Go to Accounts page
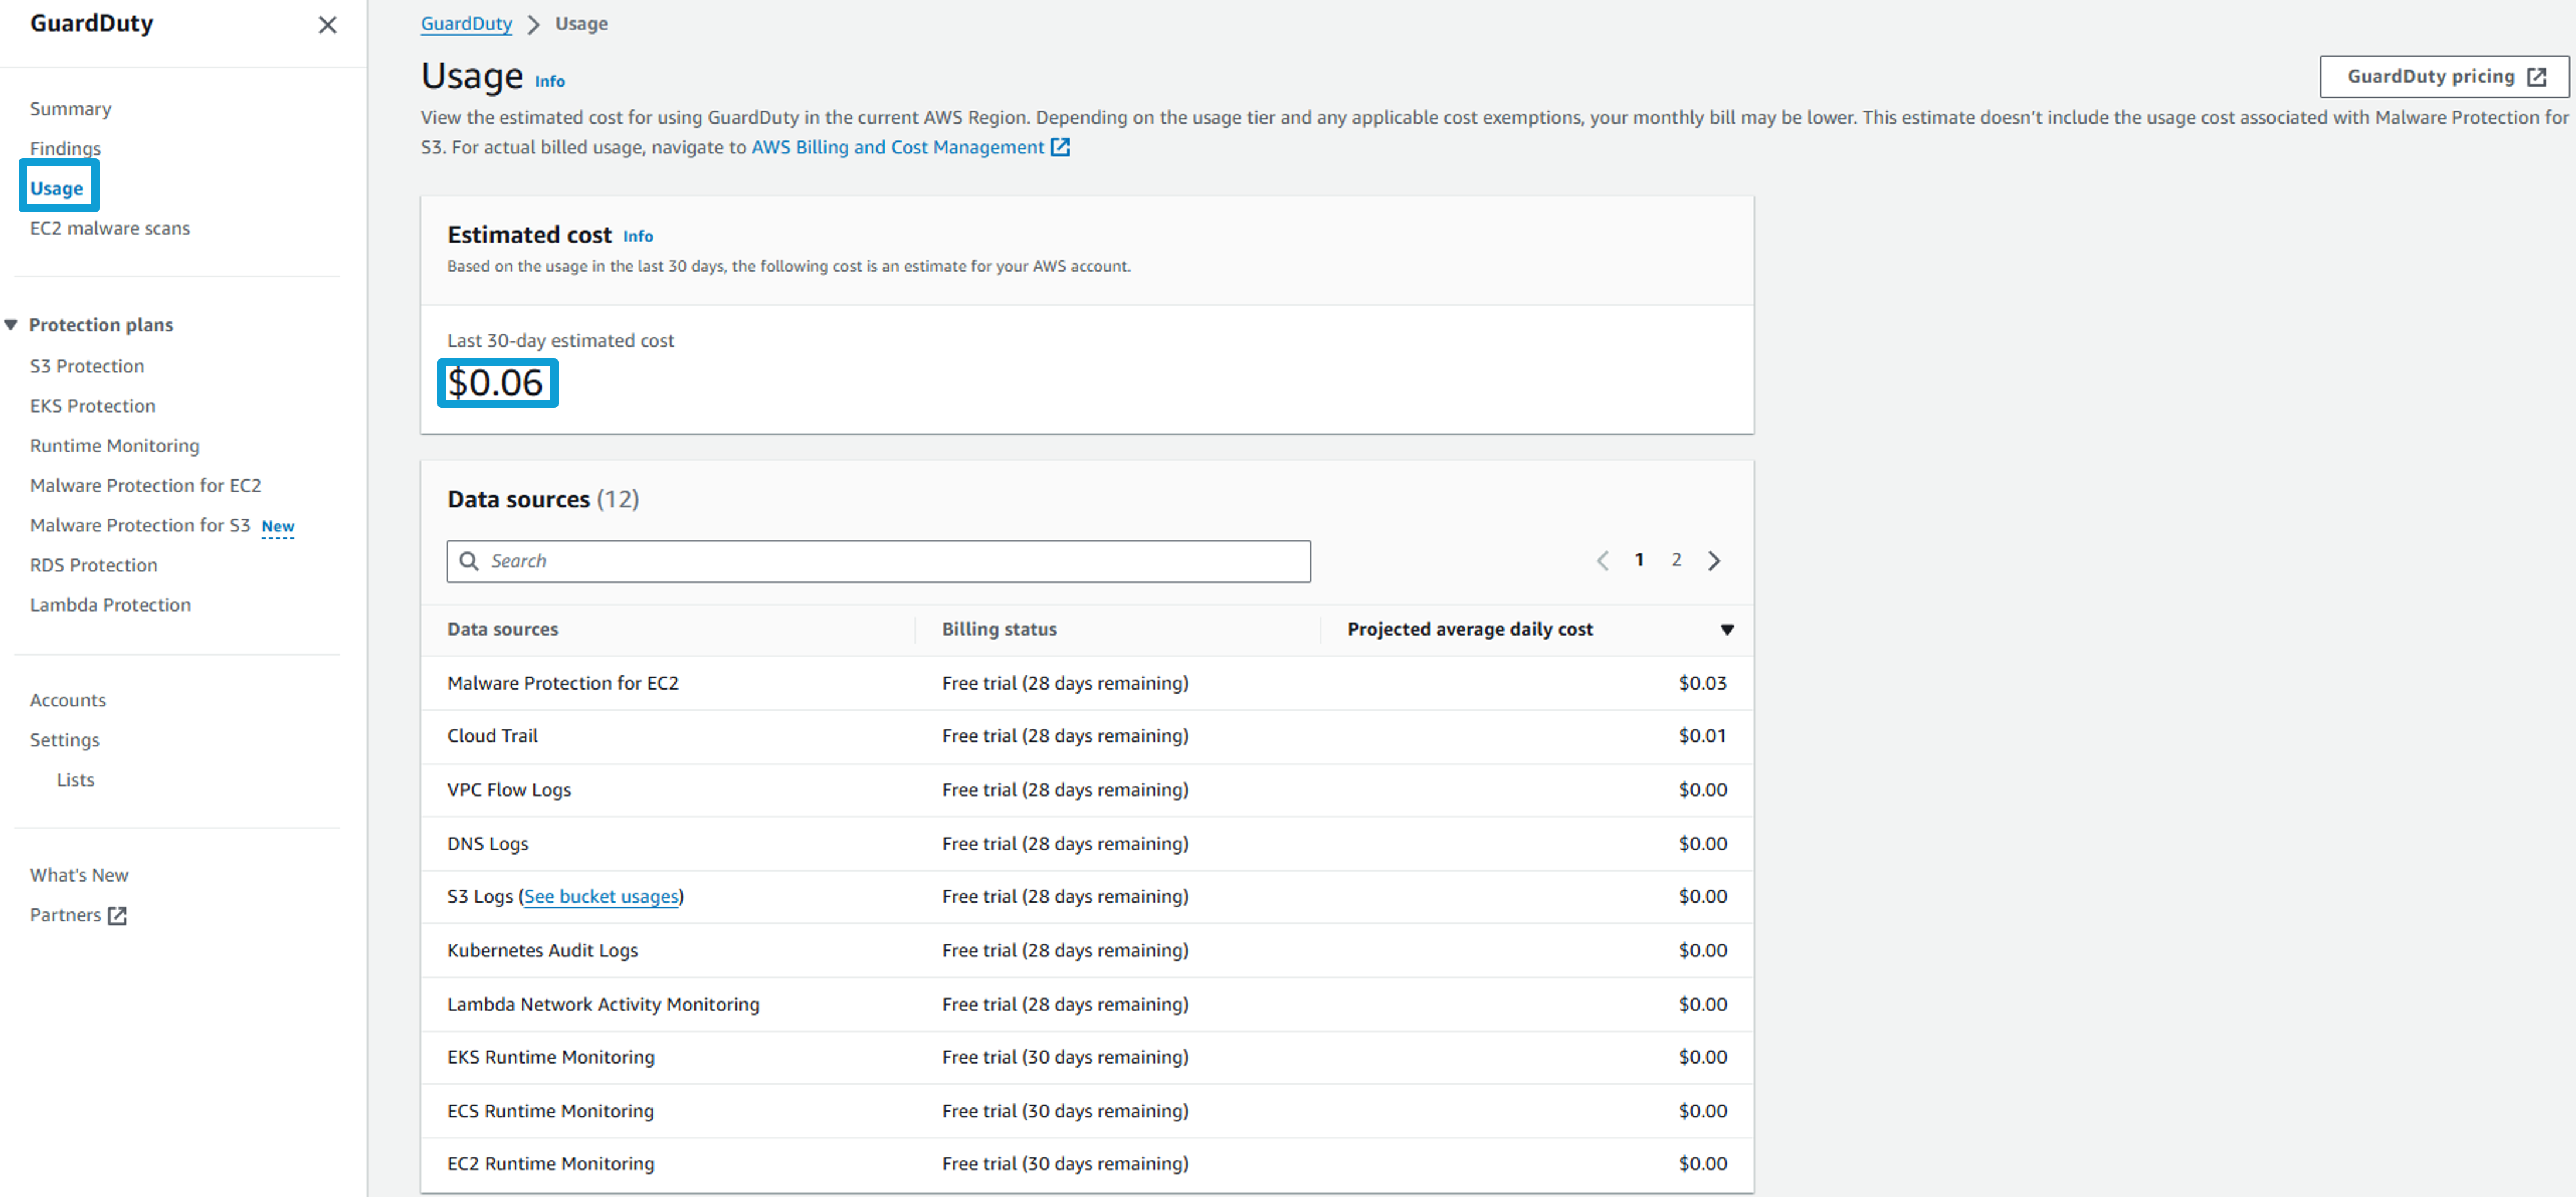Screen dimensions: 2576x1197 click(68, 700)
